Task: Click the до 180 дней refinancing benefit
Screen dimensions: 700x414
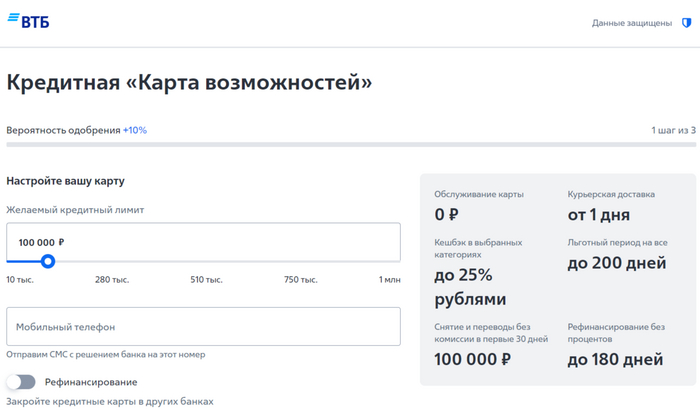Action: pyautogui.click(x=615, y=359)
